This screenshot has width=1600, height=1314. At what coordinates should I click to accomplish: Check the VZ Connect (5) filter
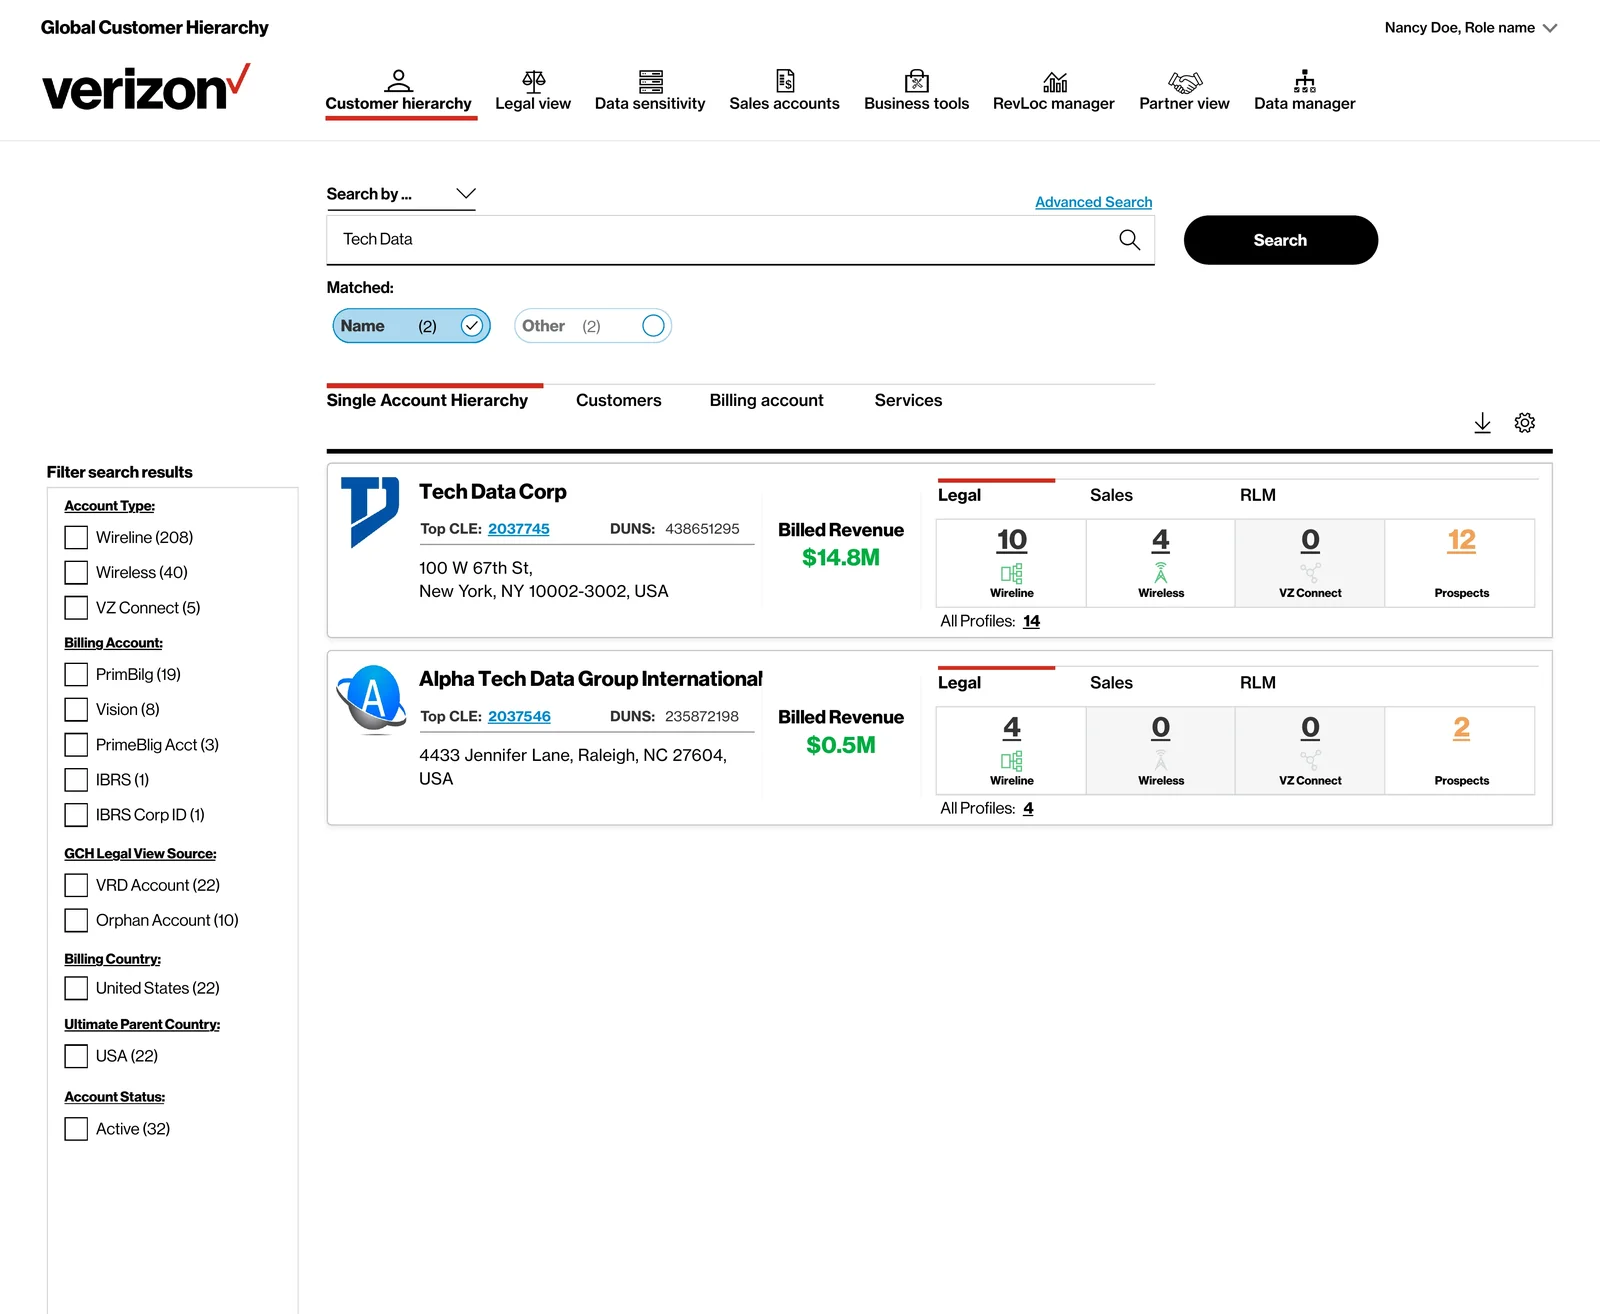76,607
